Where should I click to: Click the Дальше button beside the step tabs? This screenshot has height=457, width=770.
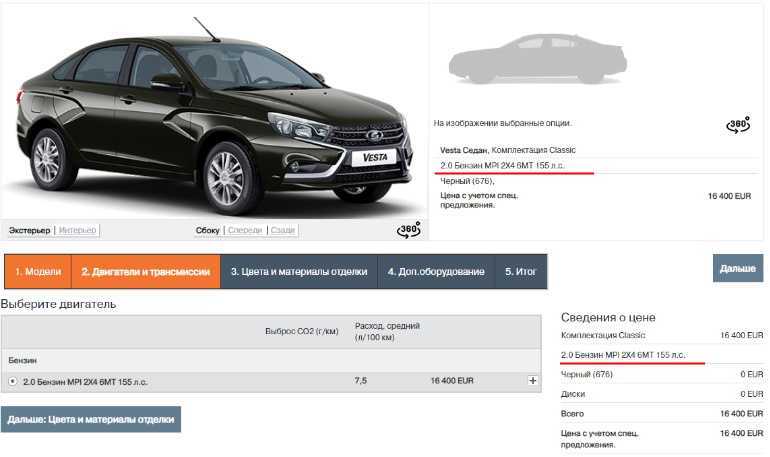(x=738, y=269)
